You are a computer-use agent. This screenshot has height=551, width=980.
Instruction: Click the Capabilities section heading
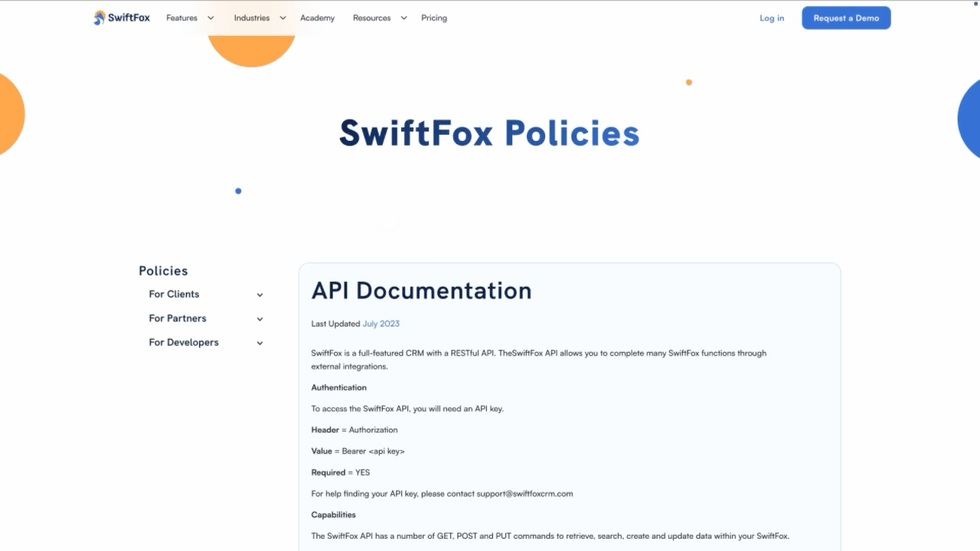click(x=333, y=515)
